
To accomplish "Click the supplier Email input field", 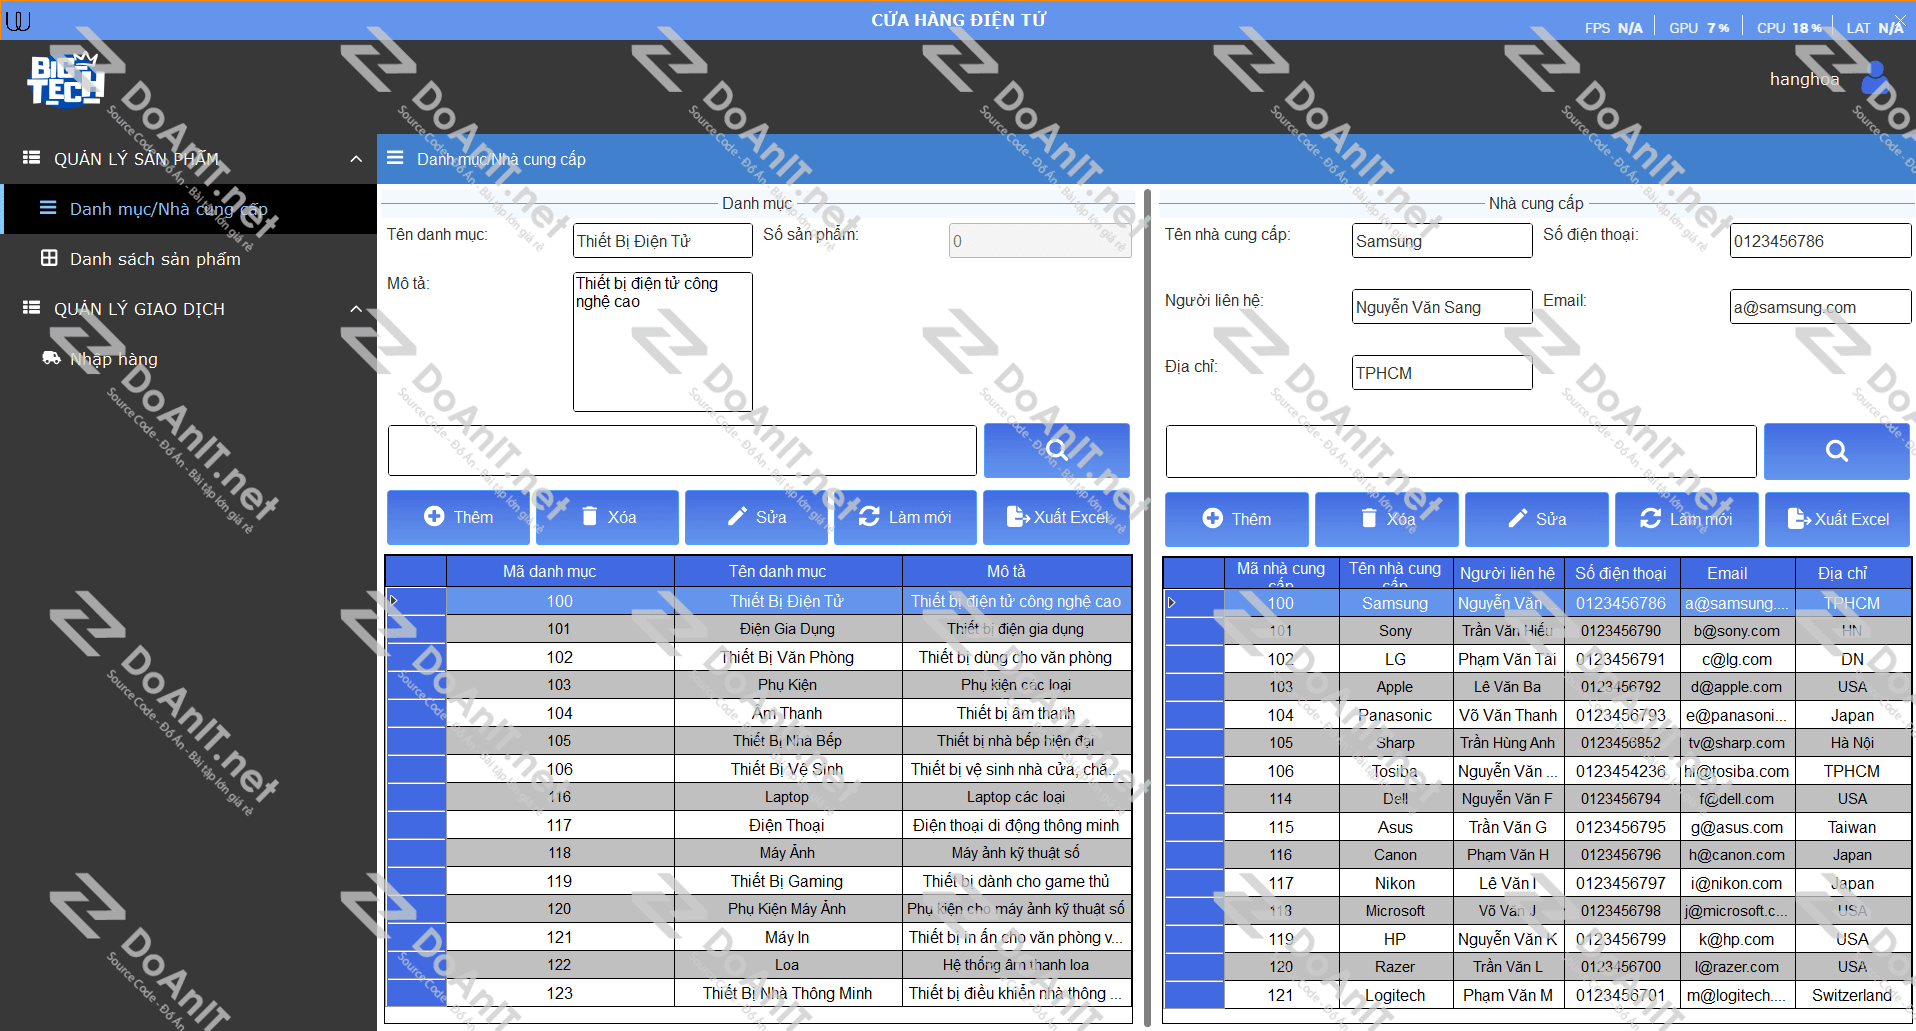I will (x=1819, y=307).
